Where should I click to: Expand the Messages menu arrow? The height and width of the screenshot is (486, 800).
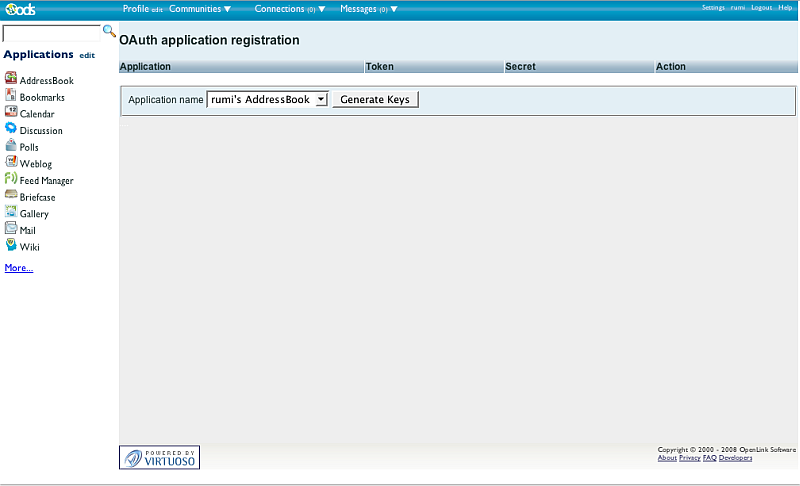(394, 9)
